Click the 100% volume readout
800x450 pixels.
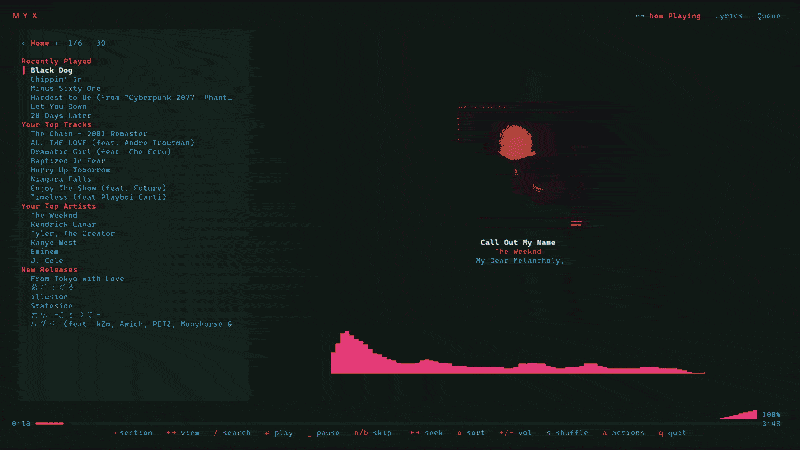tap(771, 415)
